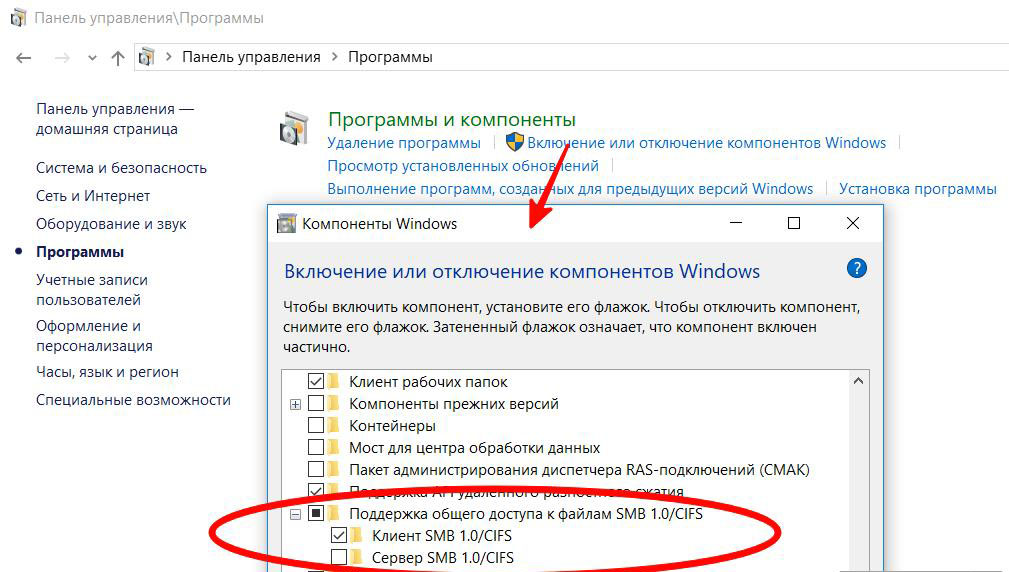Select Сервер SMB 1.0/CIFS row text
Viewport: 1009px width, 572px height.
(443, 557)
